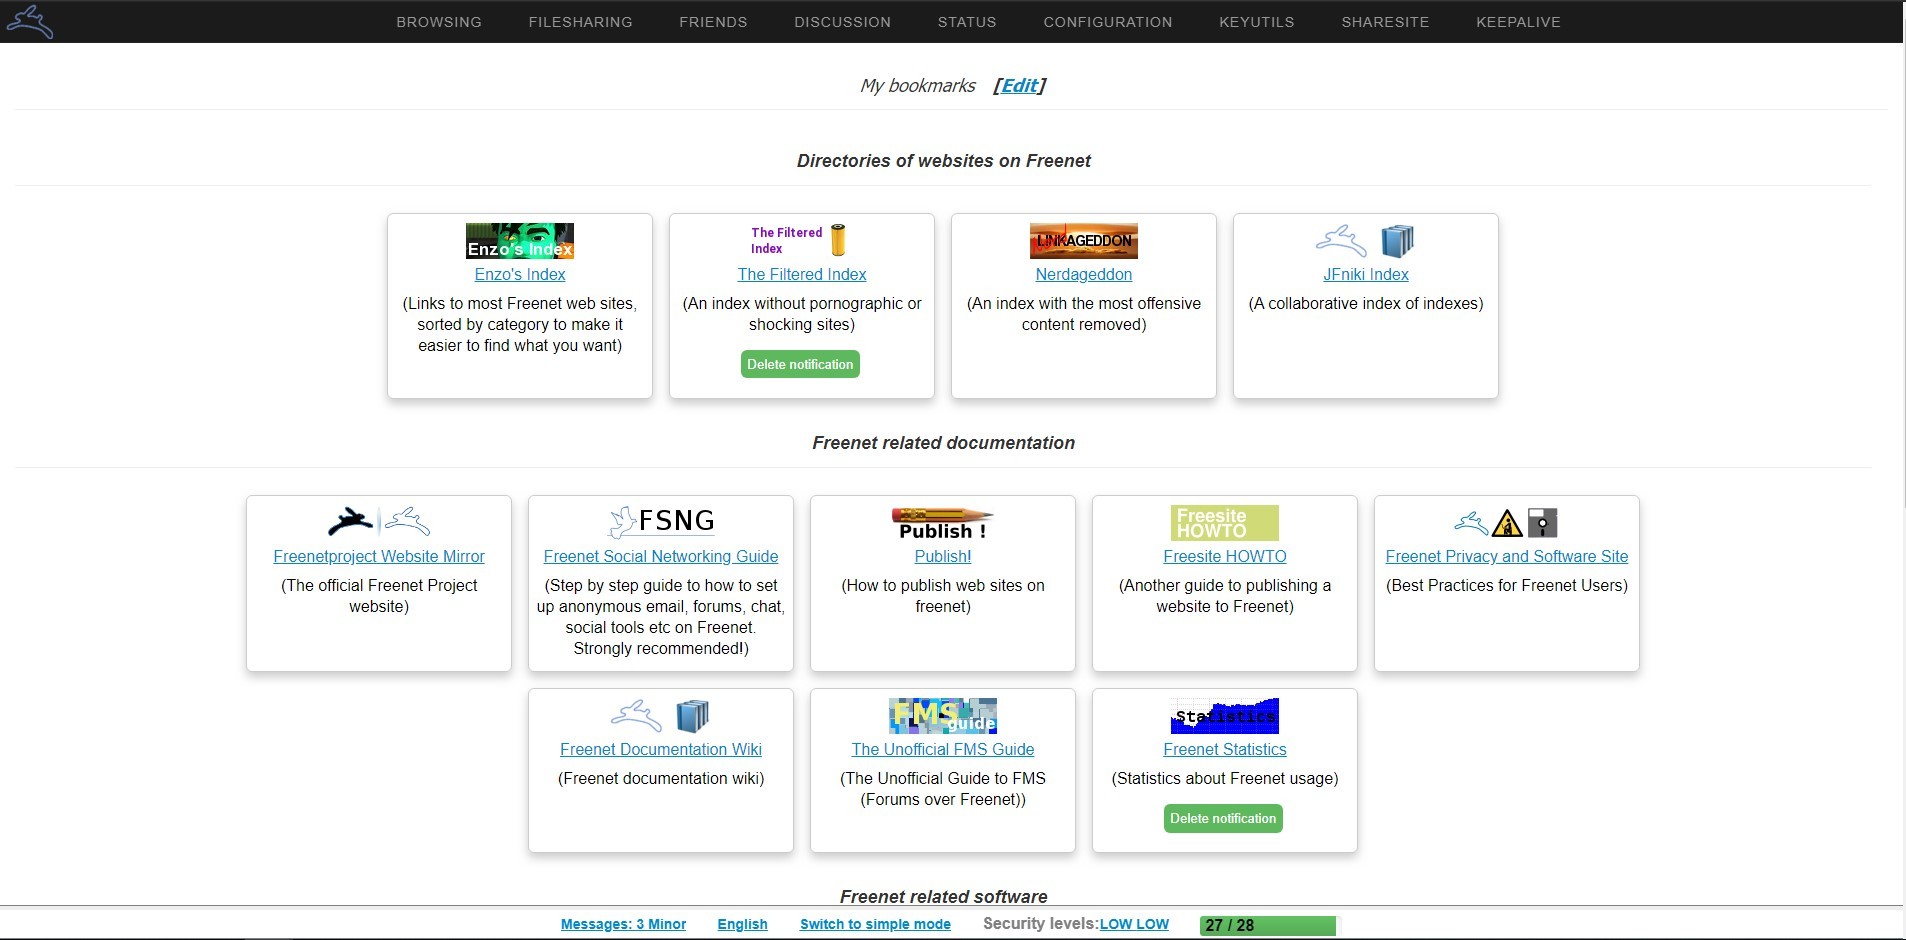Click 'Security levels:' label in status bar
This screenshot has height=940, width=1906.
[1040, 924]
